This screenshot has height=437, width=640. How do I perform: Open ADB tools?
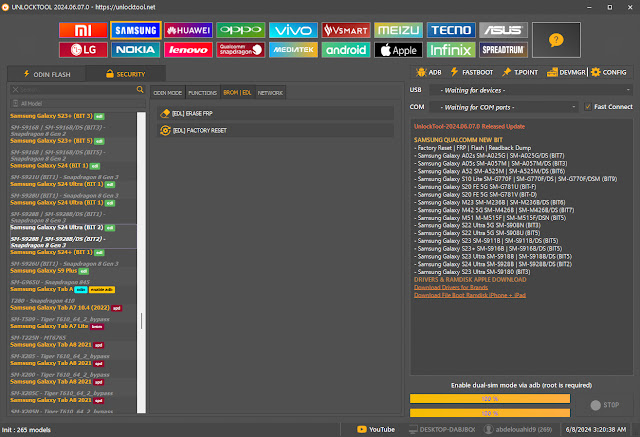429,72
